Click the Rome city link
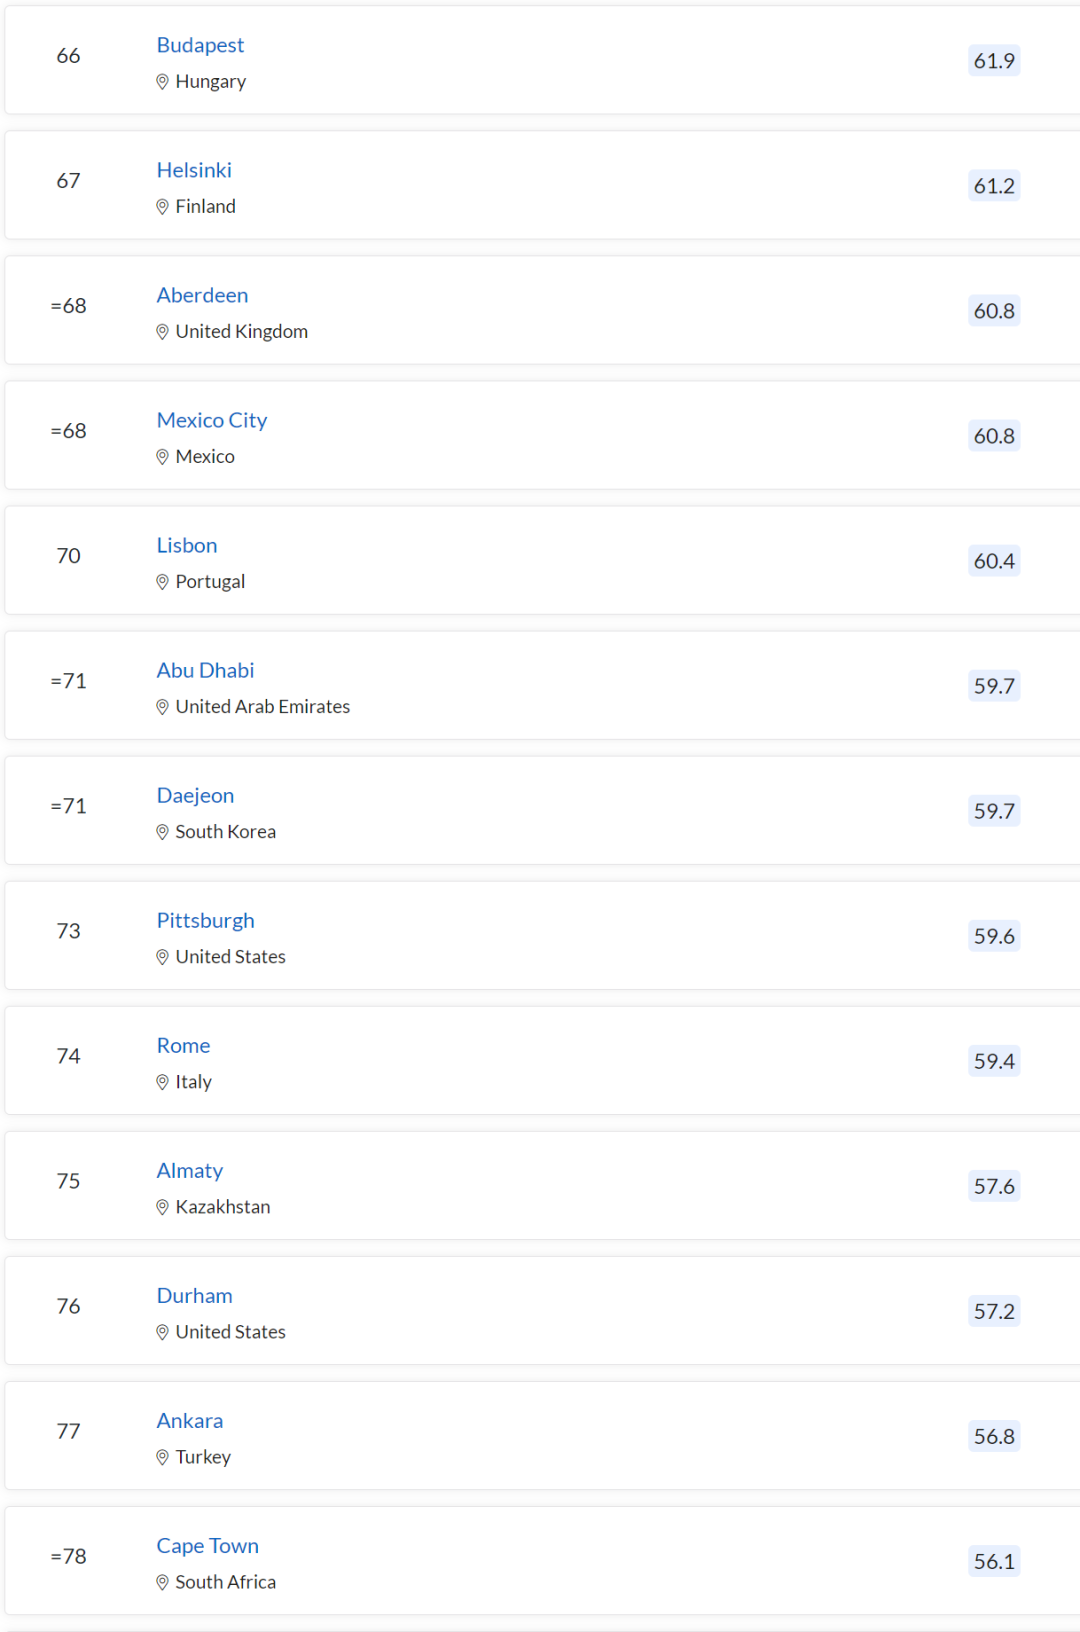 point(183,1045)
